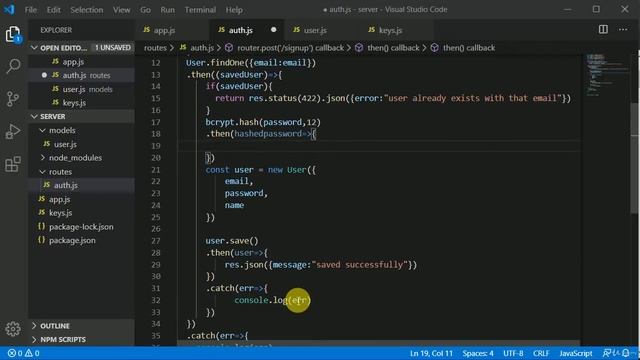Click Ln 19, Col 11 status item
Screen dimensions: 640x360
pos(431,353)
